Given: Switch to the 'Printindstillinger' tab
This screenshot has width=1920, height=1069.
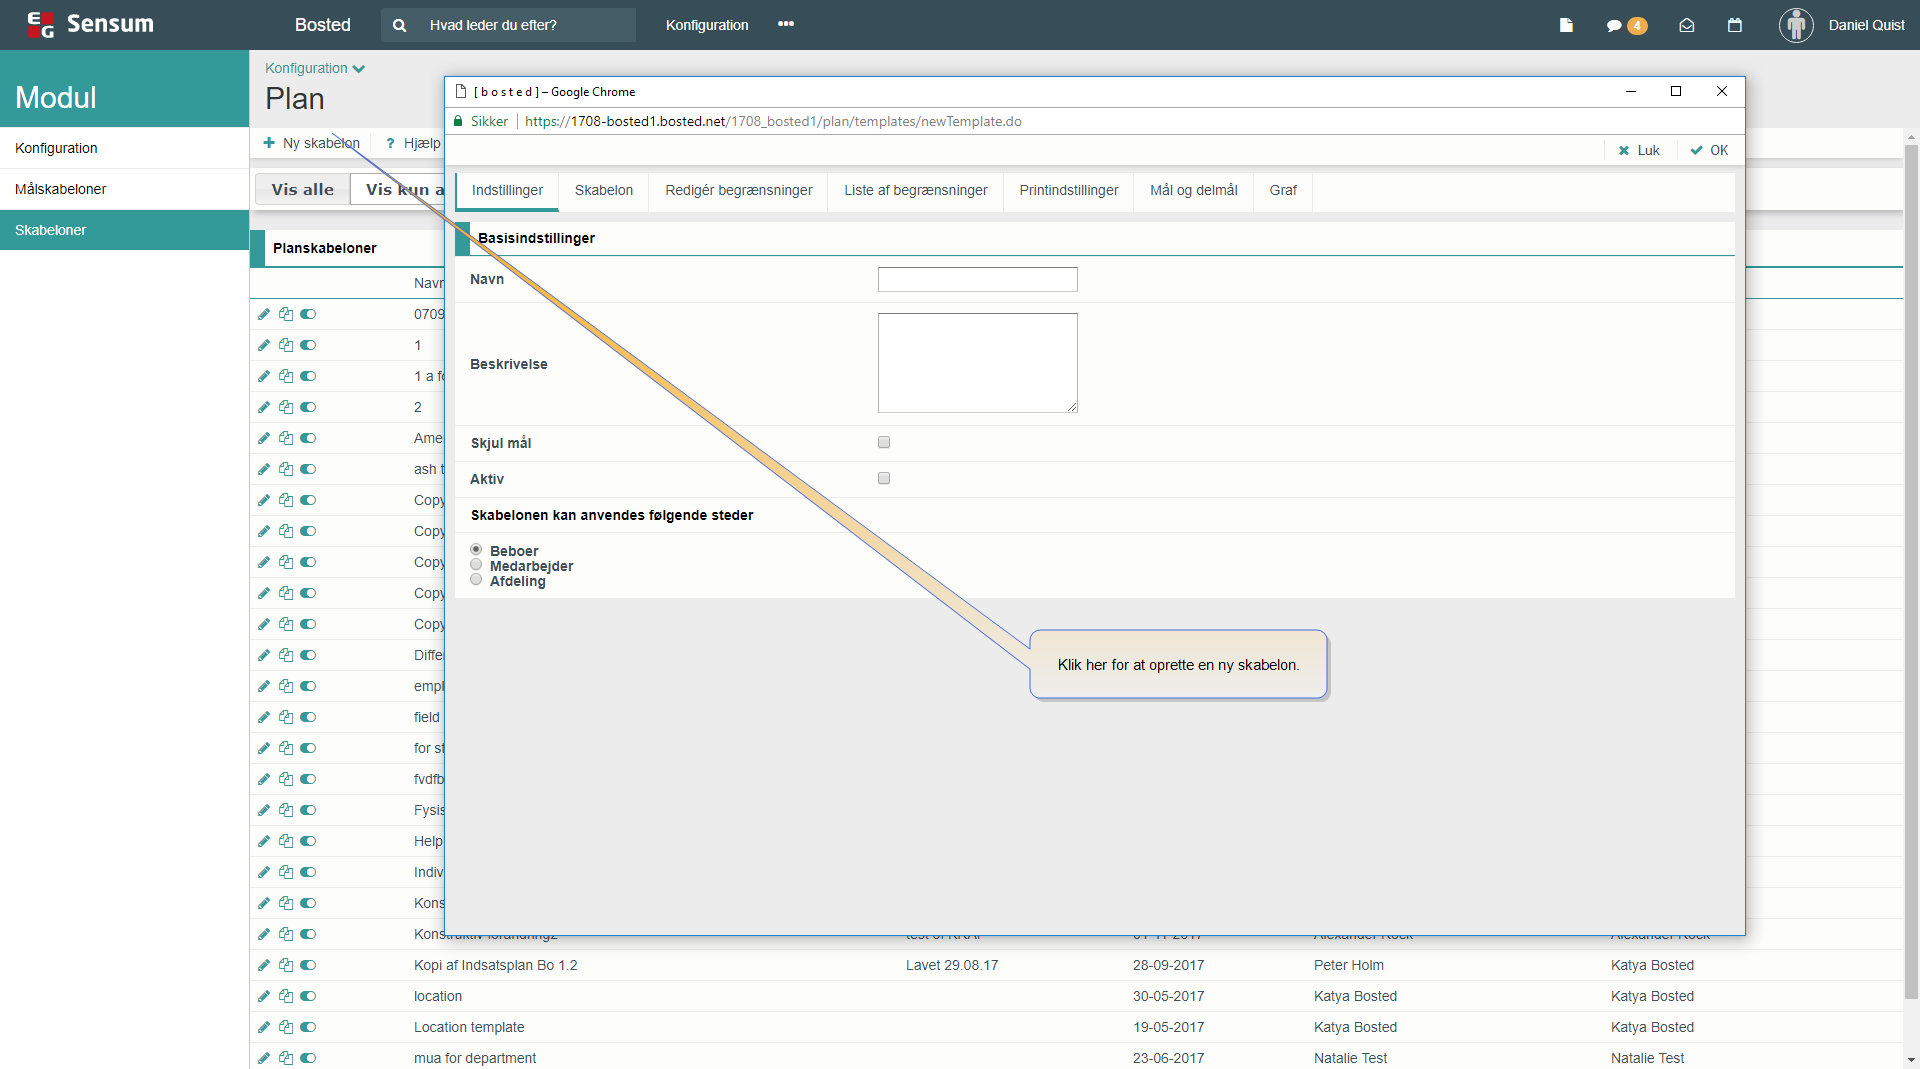Looking at the screenshot, I should [x=1069, y=190].
